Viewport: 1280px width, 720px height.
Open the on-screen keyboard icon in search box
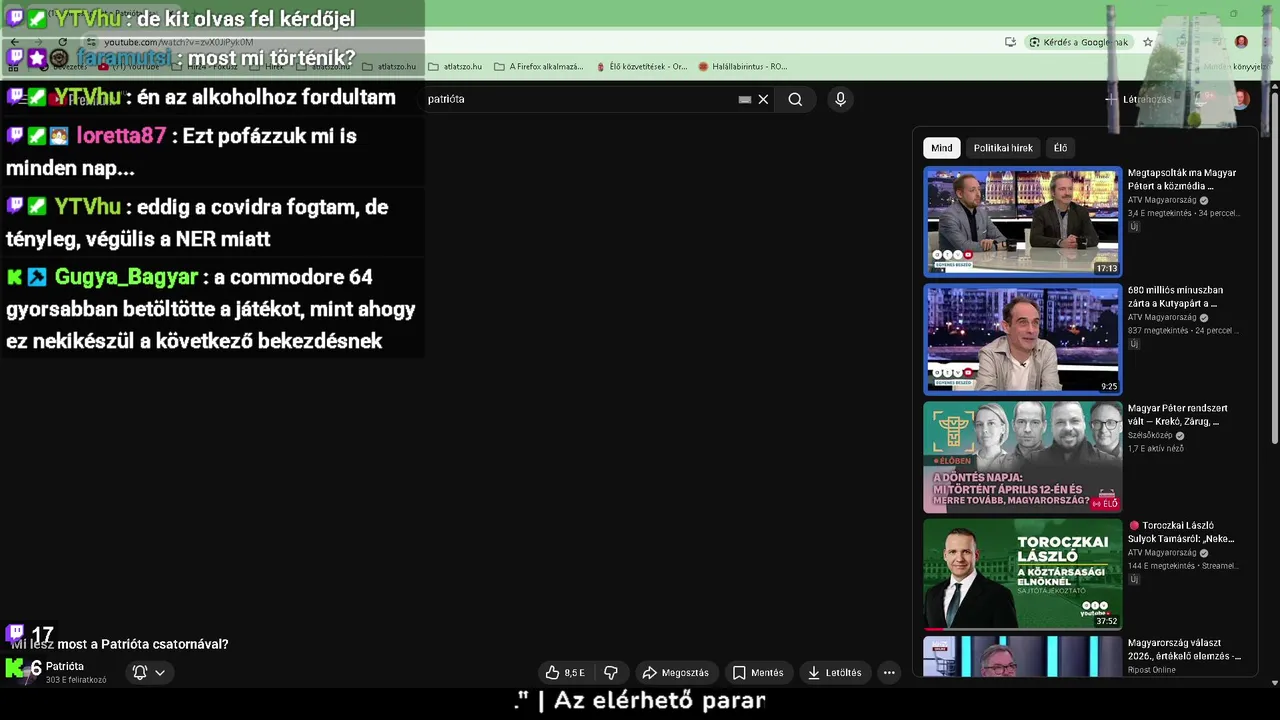[745, 99]
